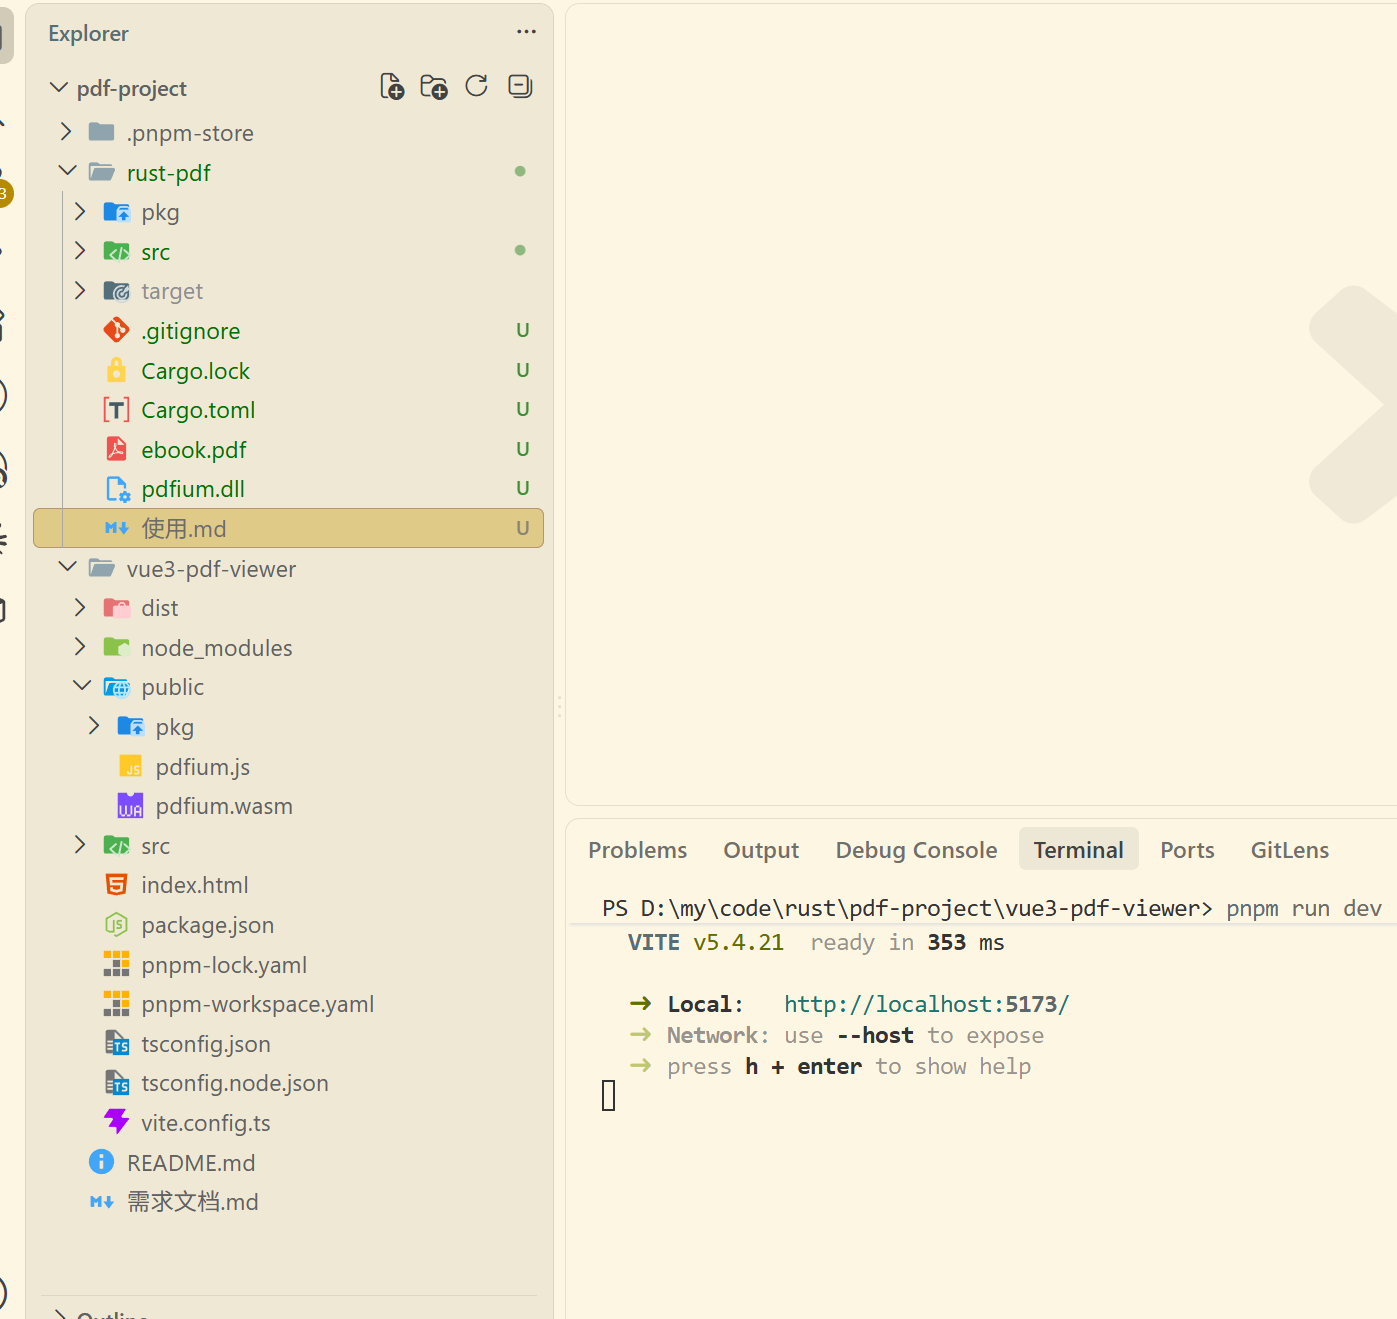The width and height of the screenshot is (1397, 1319).
Task: Open the Explorer more actions menu
Action: [526, 32]
